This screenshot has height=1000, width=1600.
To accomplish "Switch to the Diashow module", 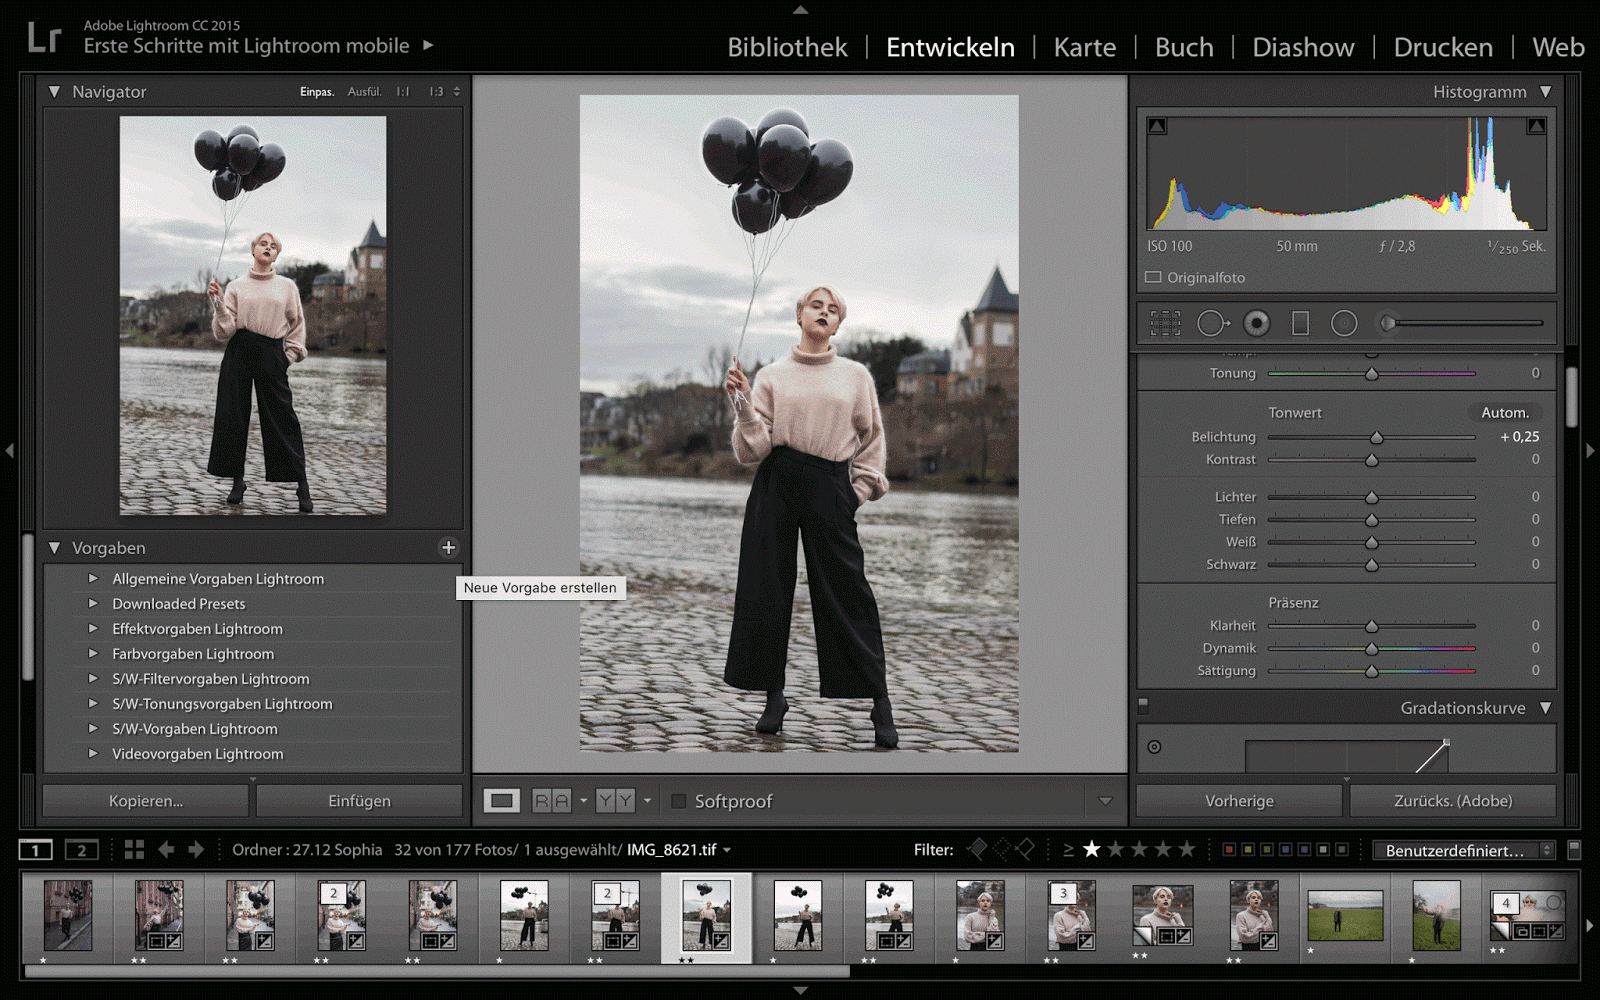I will (1303, 47).
